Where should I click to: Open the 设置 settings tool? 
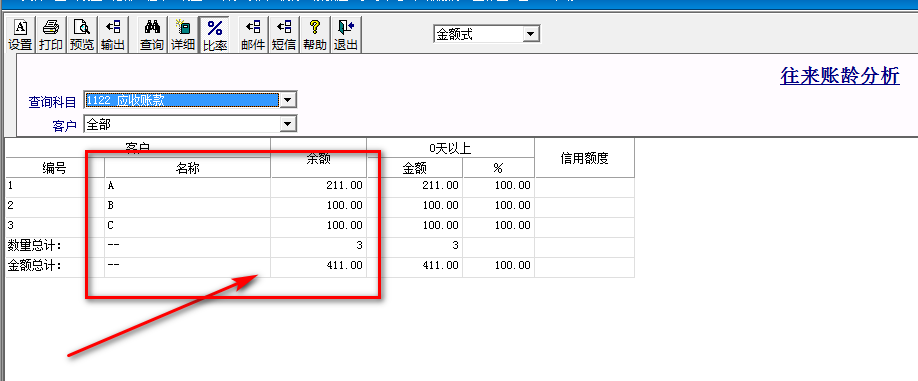pos(20,35)
